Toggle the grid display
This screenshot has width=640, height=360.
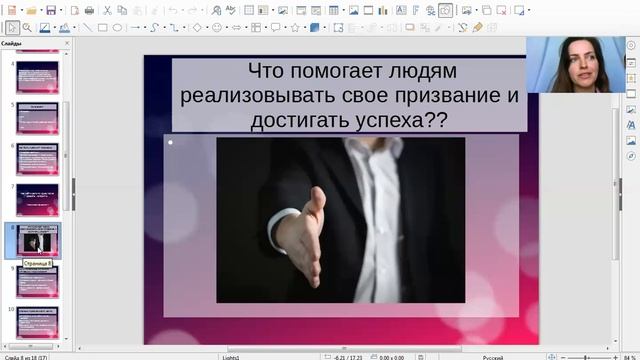(x=249, y=11)
